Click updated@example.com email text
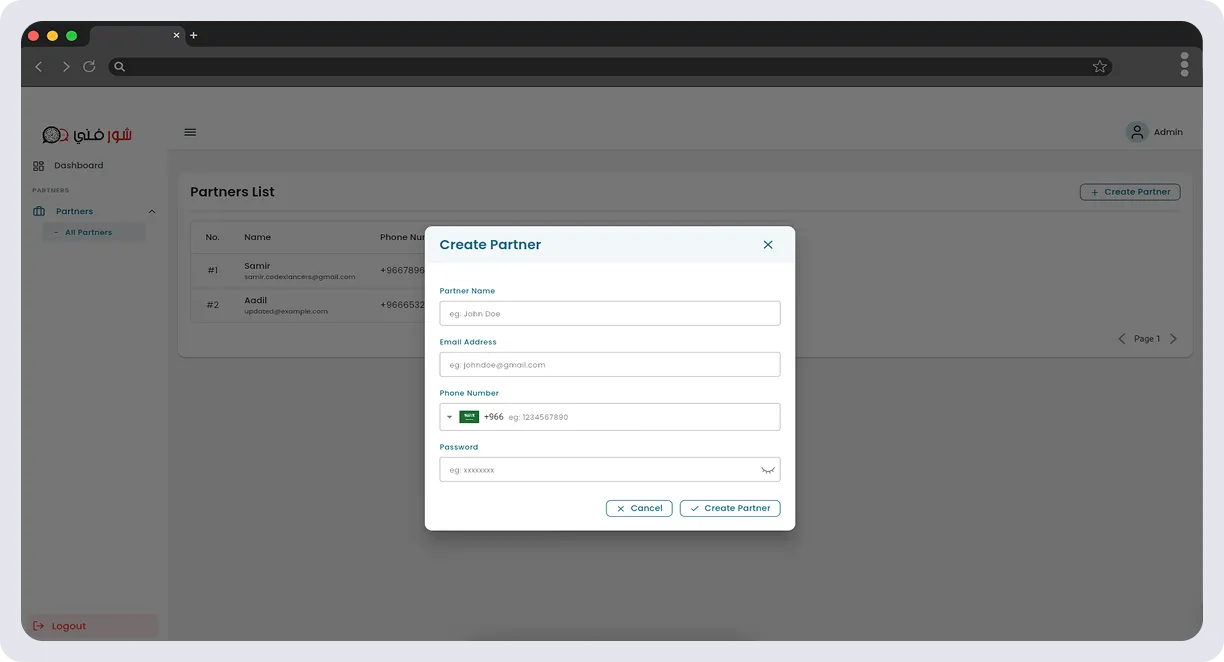Screen dimensions: 1224x662 point(286,311)
